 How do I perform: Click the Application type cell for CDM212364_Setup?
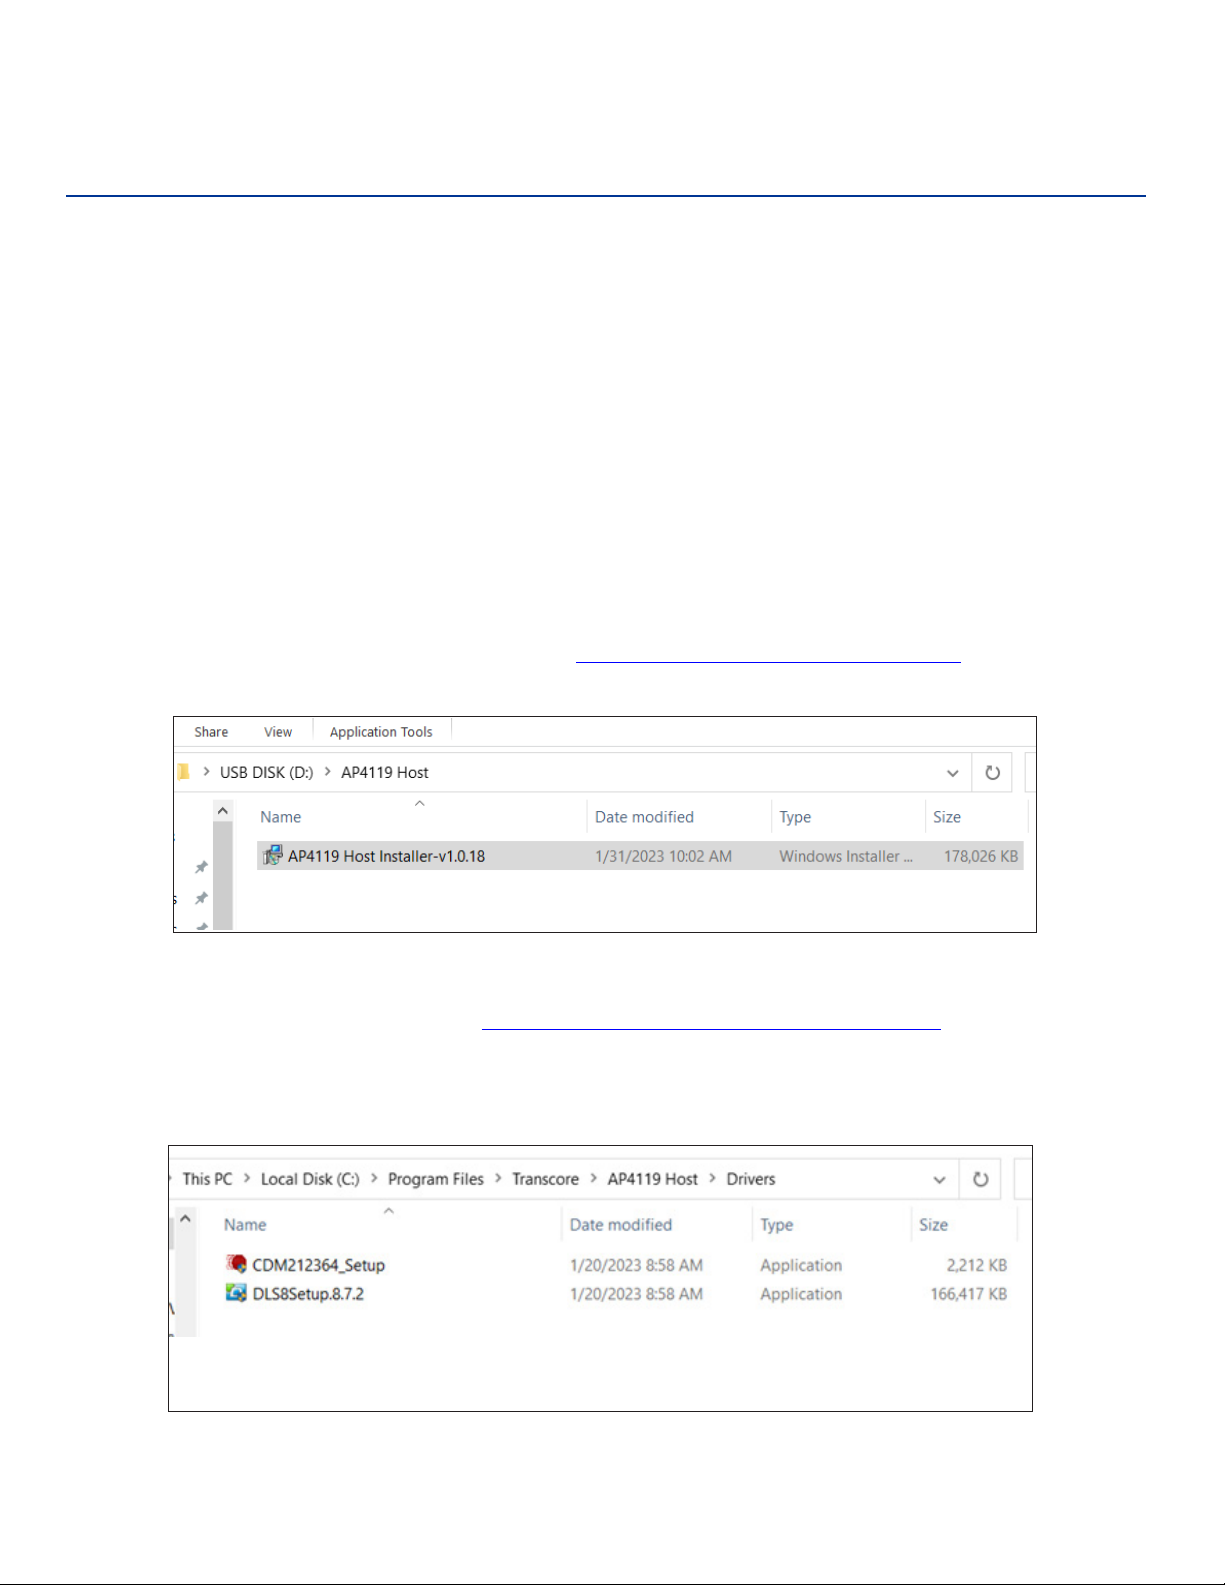(801, 1265)
